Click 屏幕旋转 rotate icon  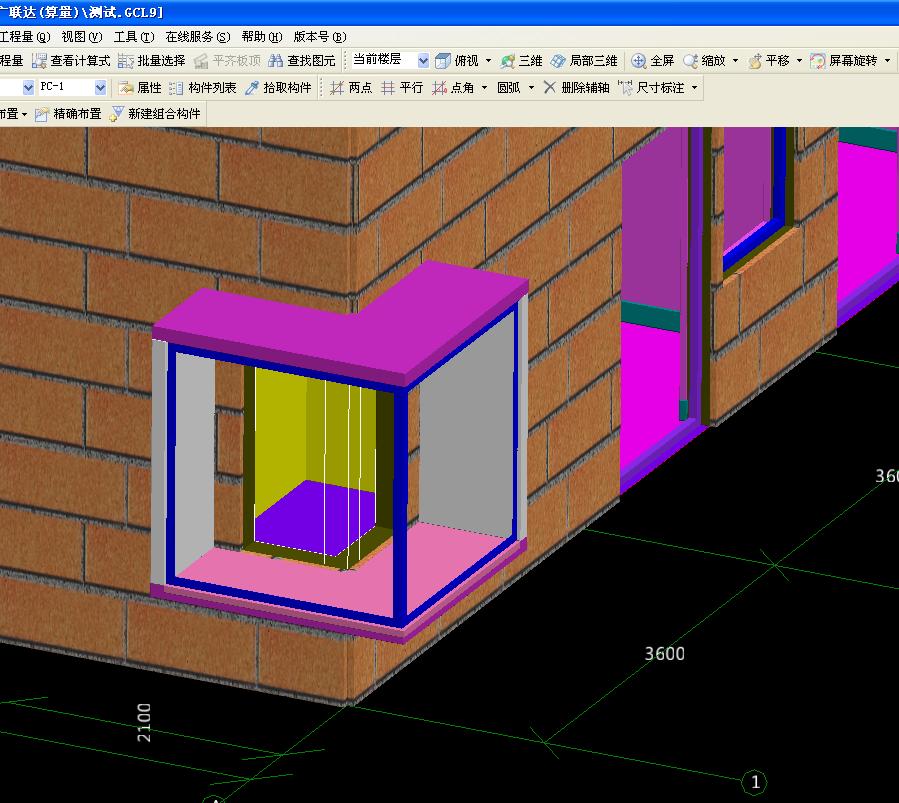[x=818, y=61]
